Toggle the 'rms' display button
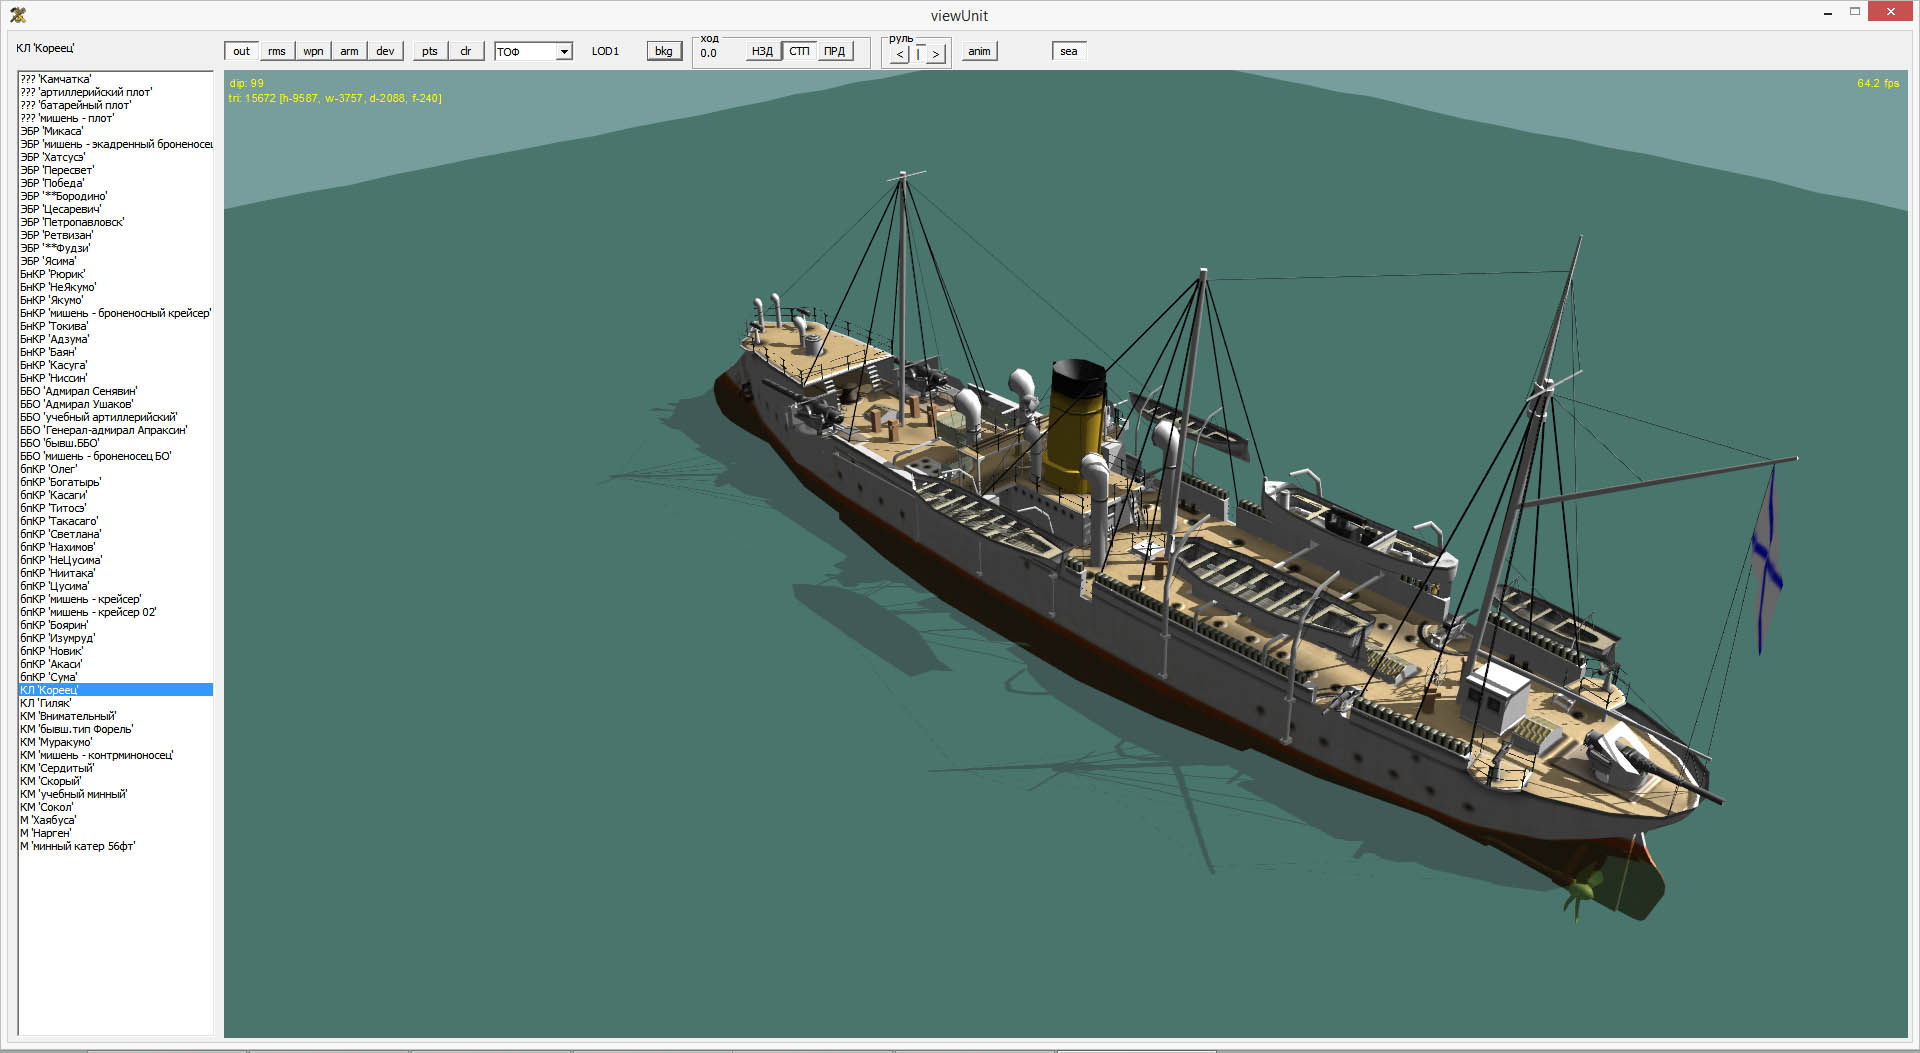This screenshot has width=1920, height=1053. coord(277,51)
